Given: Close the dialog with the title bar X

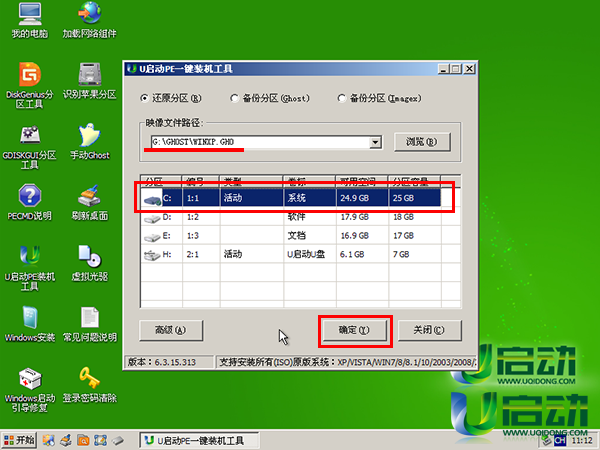Looking at the screenshot, I should 470,69.
